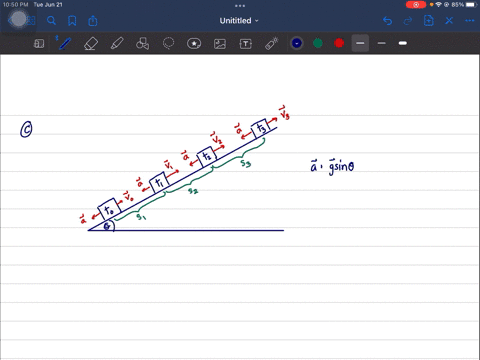Expand the Untitled document title dropdown
The height and width of the screenshot is (360, 480).
(239, 21)
